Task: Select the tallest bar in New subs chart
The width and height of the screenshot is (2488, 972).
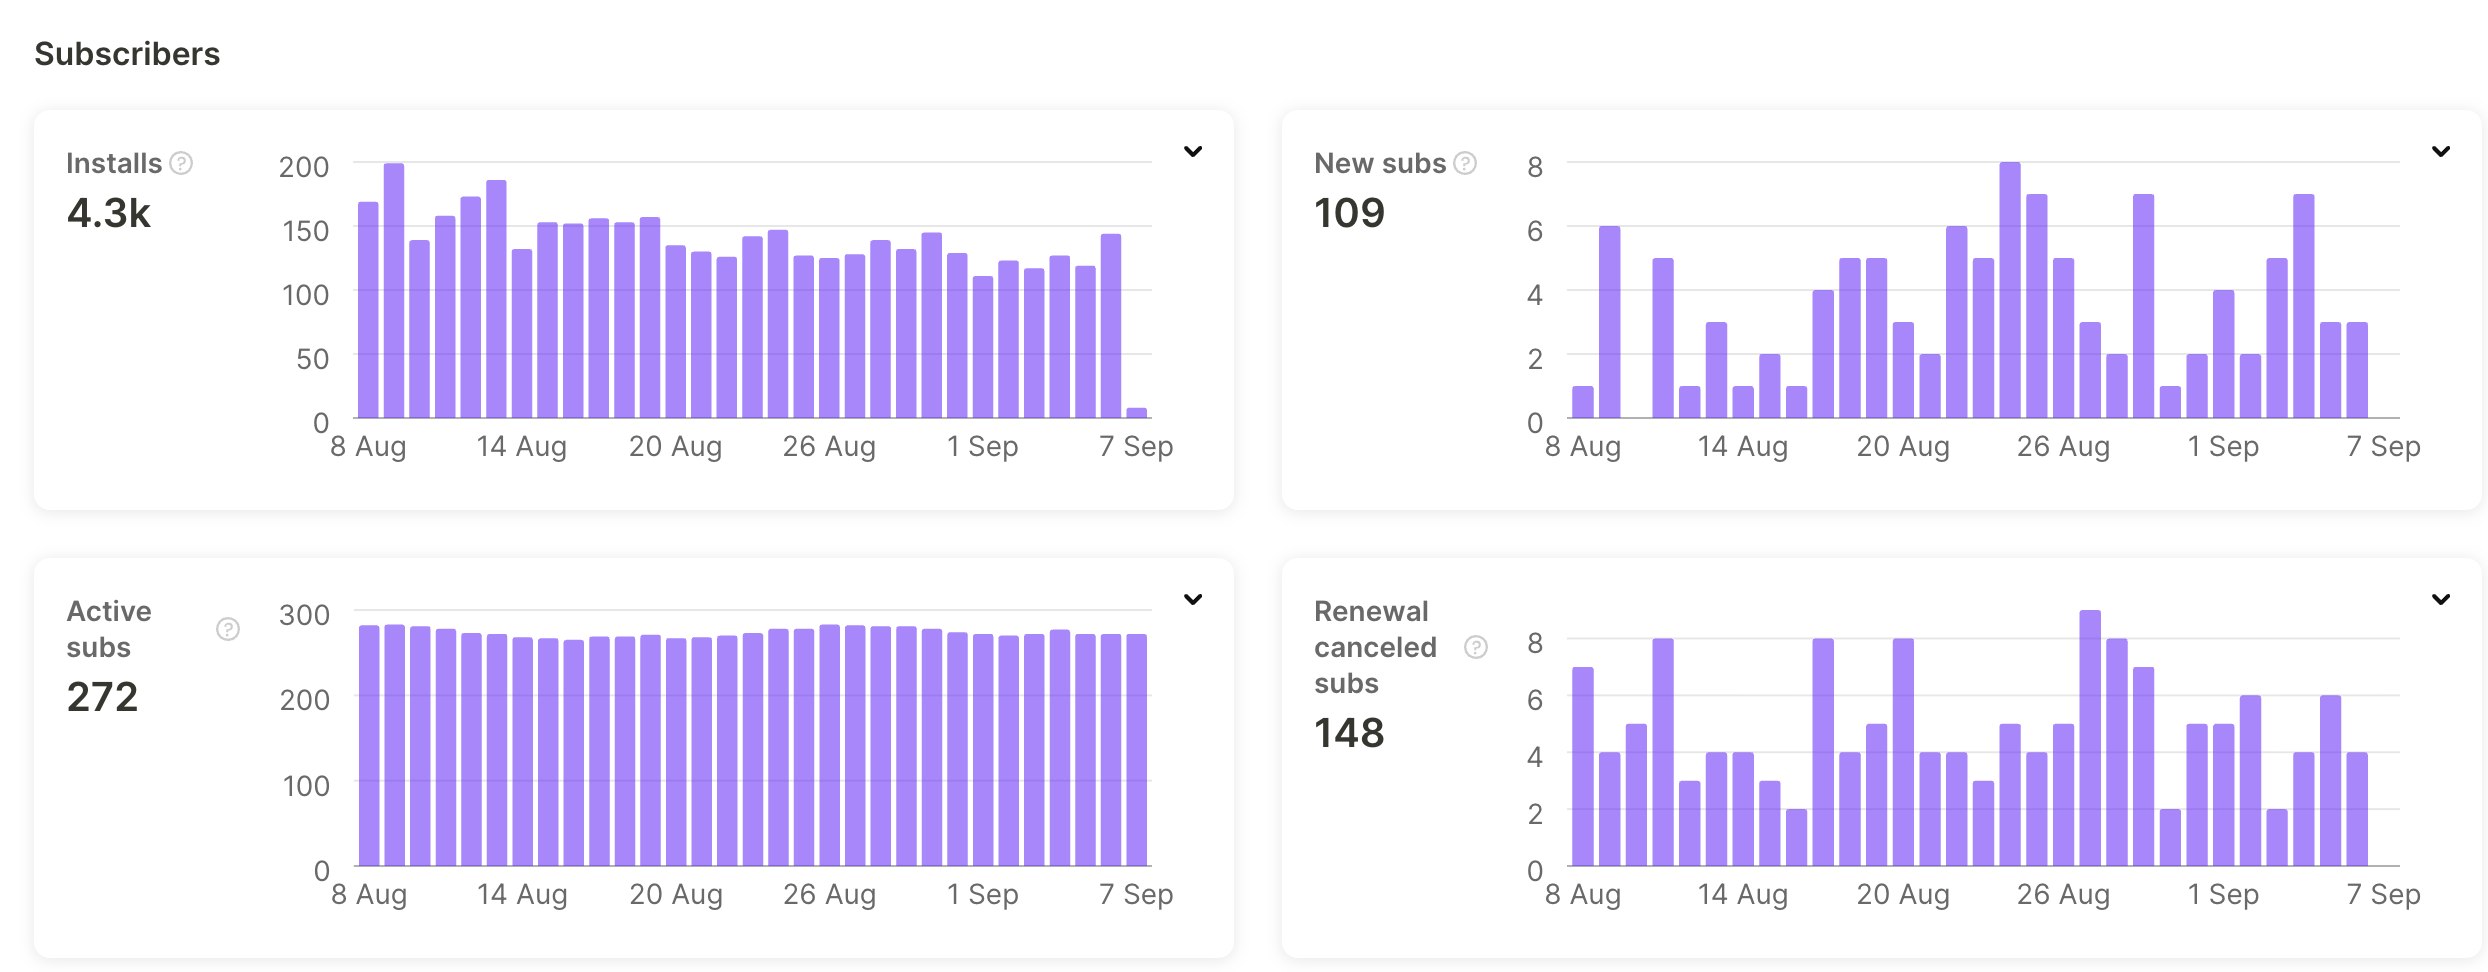Action: point(2010,290)
